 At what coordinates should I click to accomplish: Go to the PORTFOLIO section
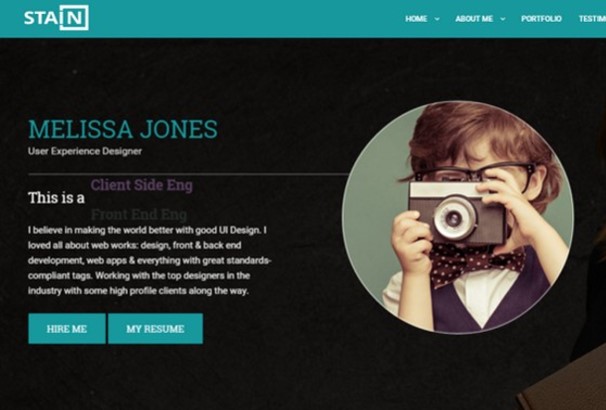pos(541,19)
